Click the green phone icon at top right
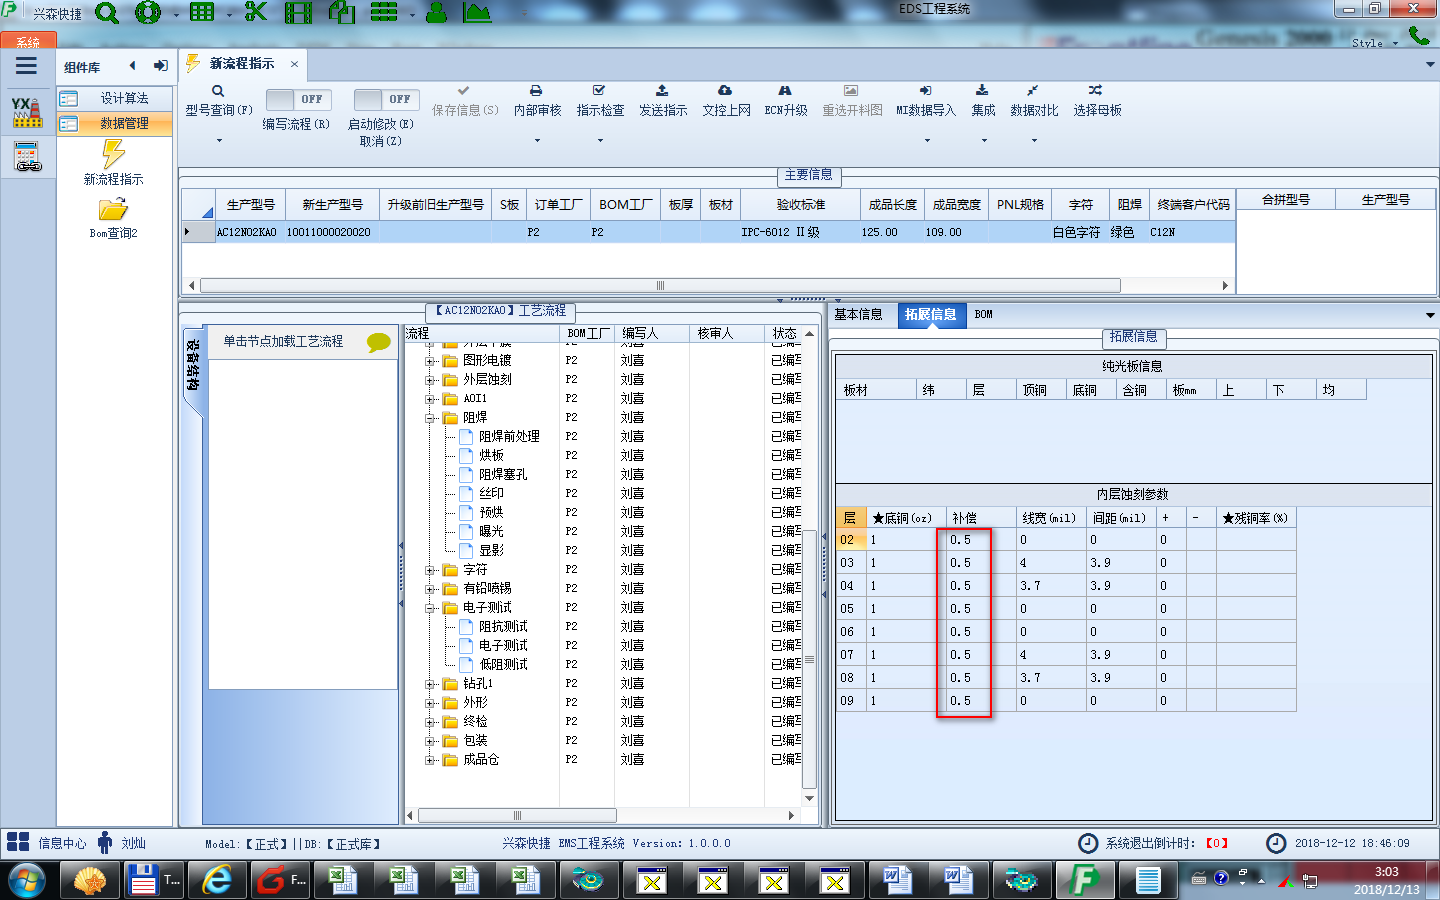This screenshot has height=900, width=1440. pyautogui.click(x=1418, y=35)
